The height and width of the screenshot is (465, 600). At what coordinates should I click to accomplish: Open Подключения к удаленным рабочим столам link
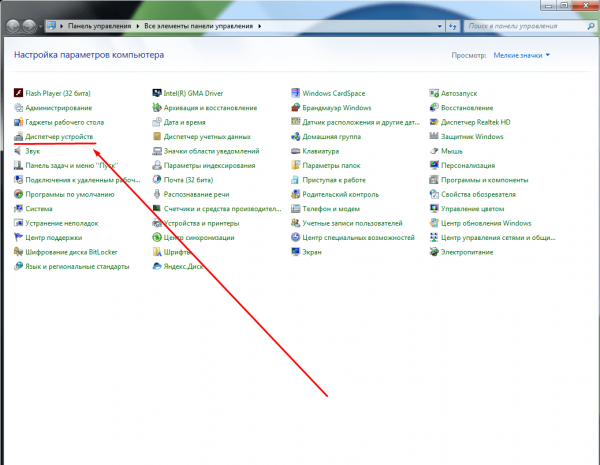point(83,180)
